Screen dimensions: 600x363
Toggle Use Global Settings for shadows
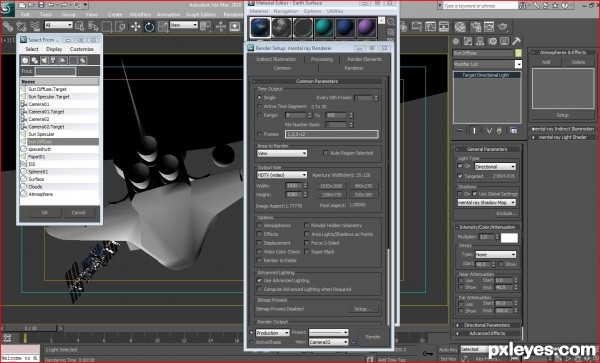(475, 194)
